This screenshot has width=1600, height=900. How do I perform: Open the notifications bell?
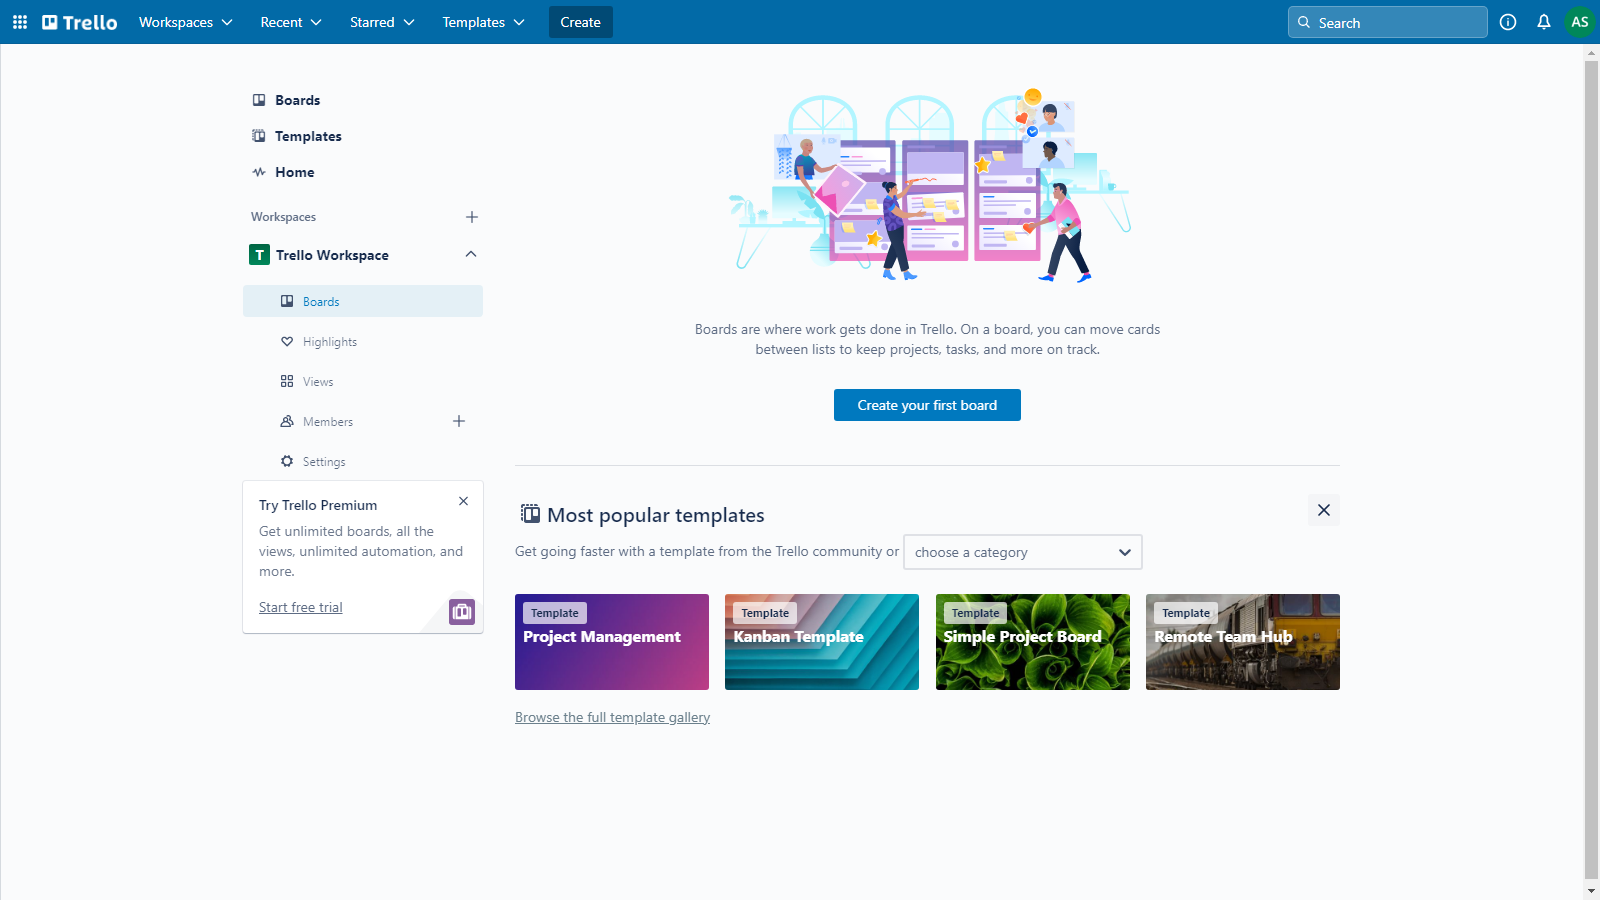[x=1544, y=22]
